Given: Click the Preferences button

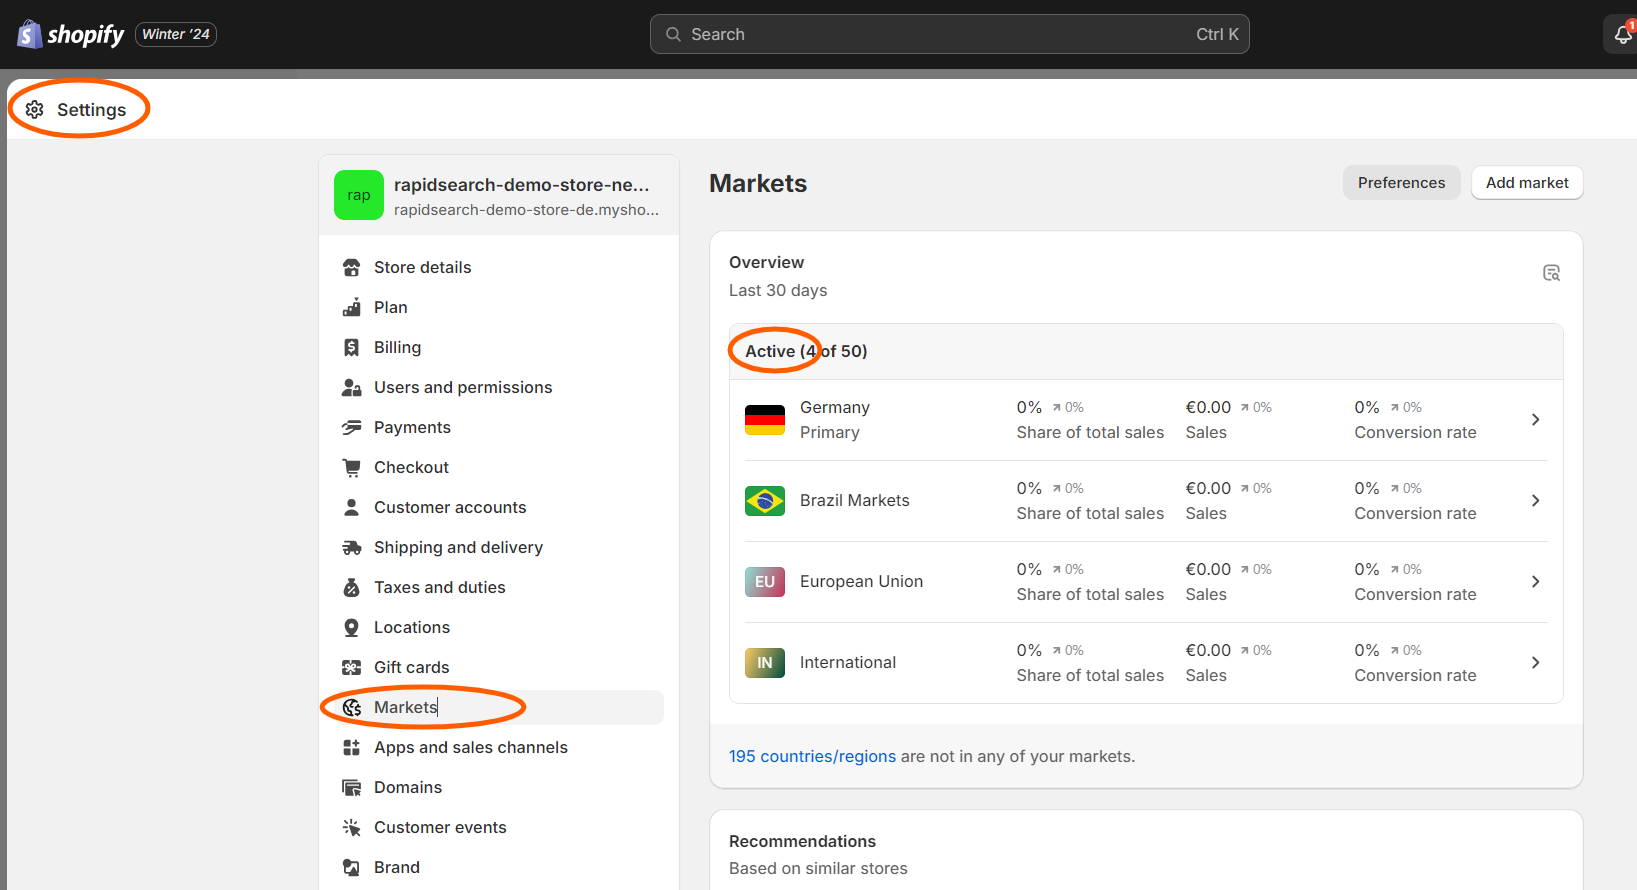Looking at the screenshot, I should 1401,183.
